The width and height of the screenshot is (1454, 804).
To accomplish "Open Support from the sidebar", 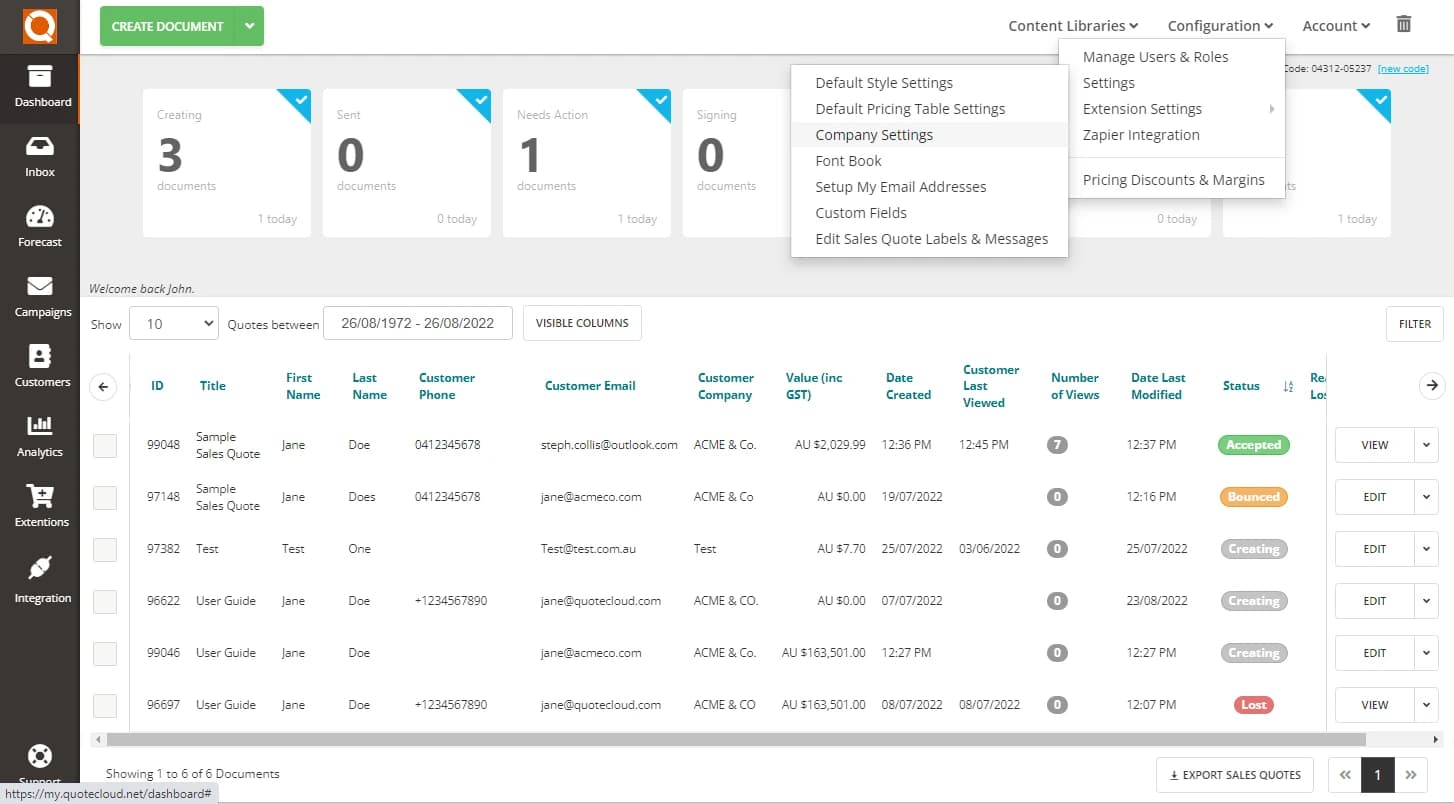I will click(x=40, y=763).
